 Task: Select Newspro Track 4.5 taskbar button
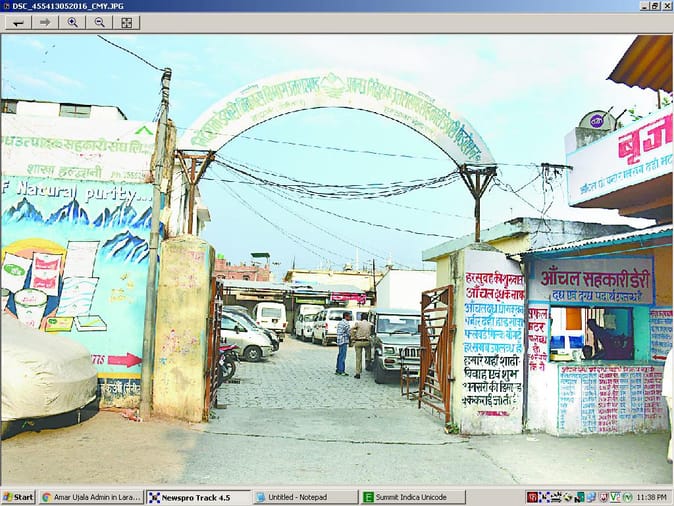[x=198, y=497]
